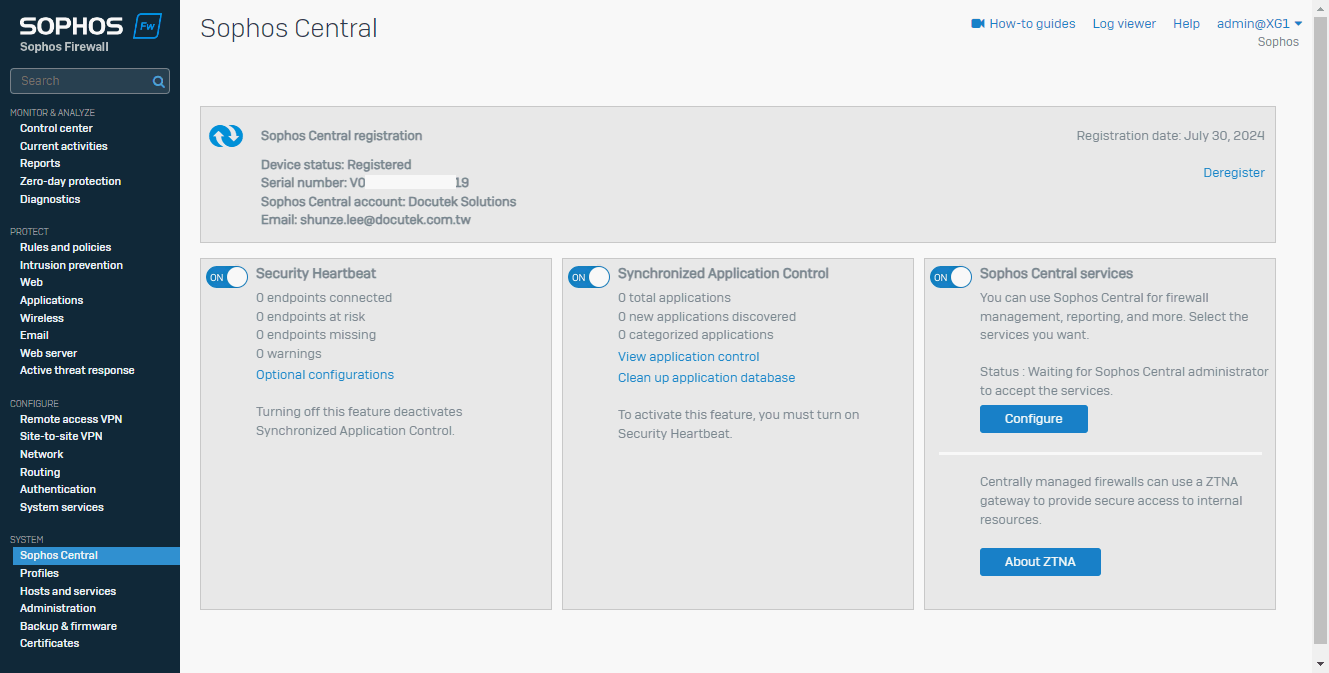Go to Email protection menu item
The image size is (1329, 673).
point(34,335)
